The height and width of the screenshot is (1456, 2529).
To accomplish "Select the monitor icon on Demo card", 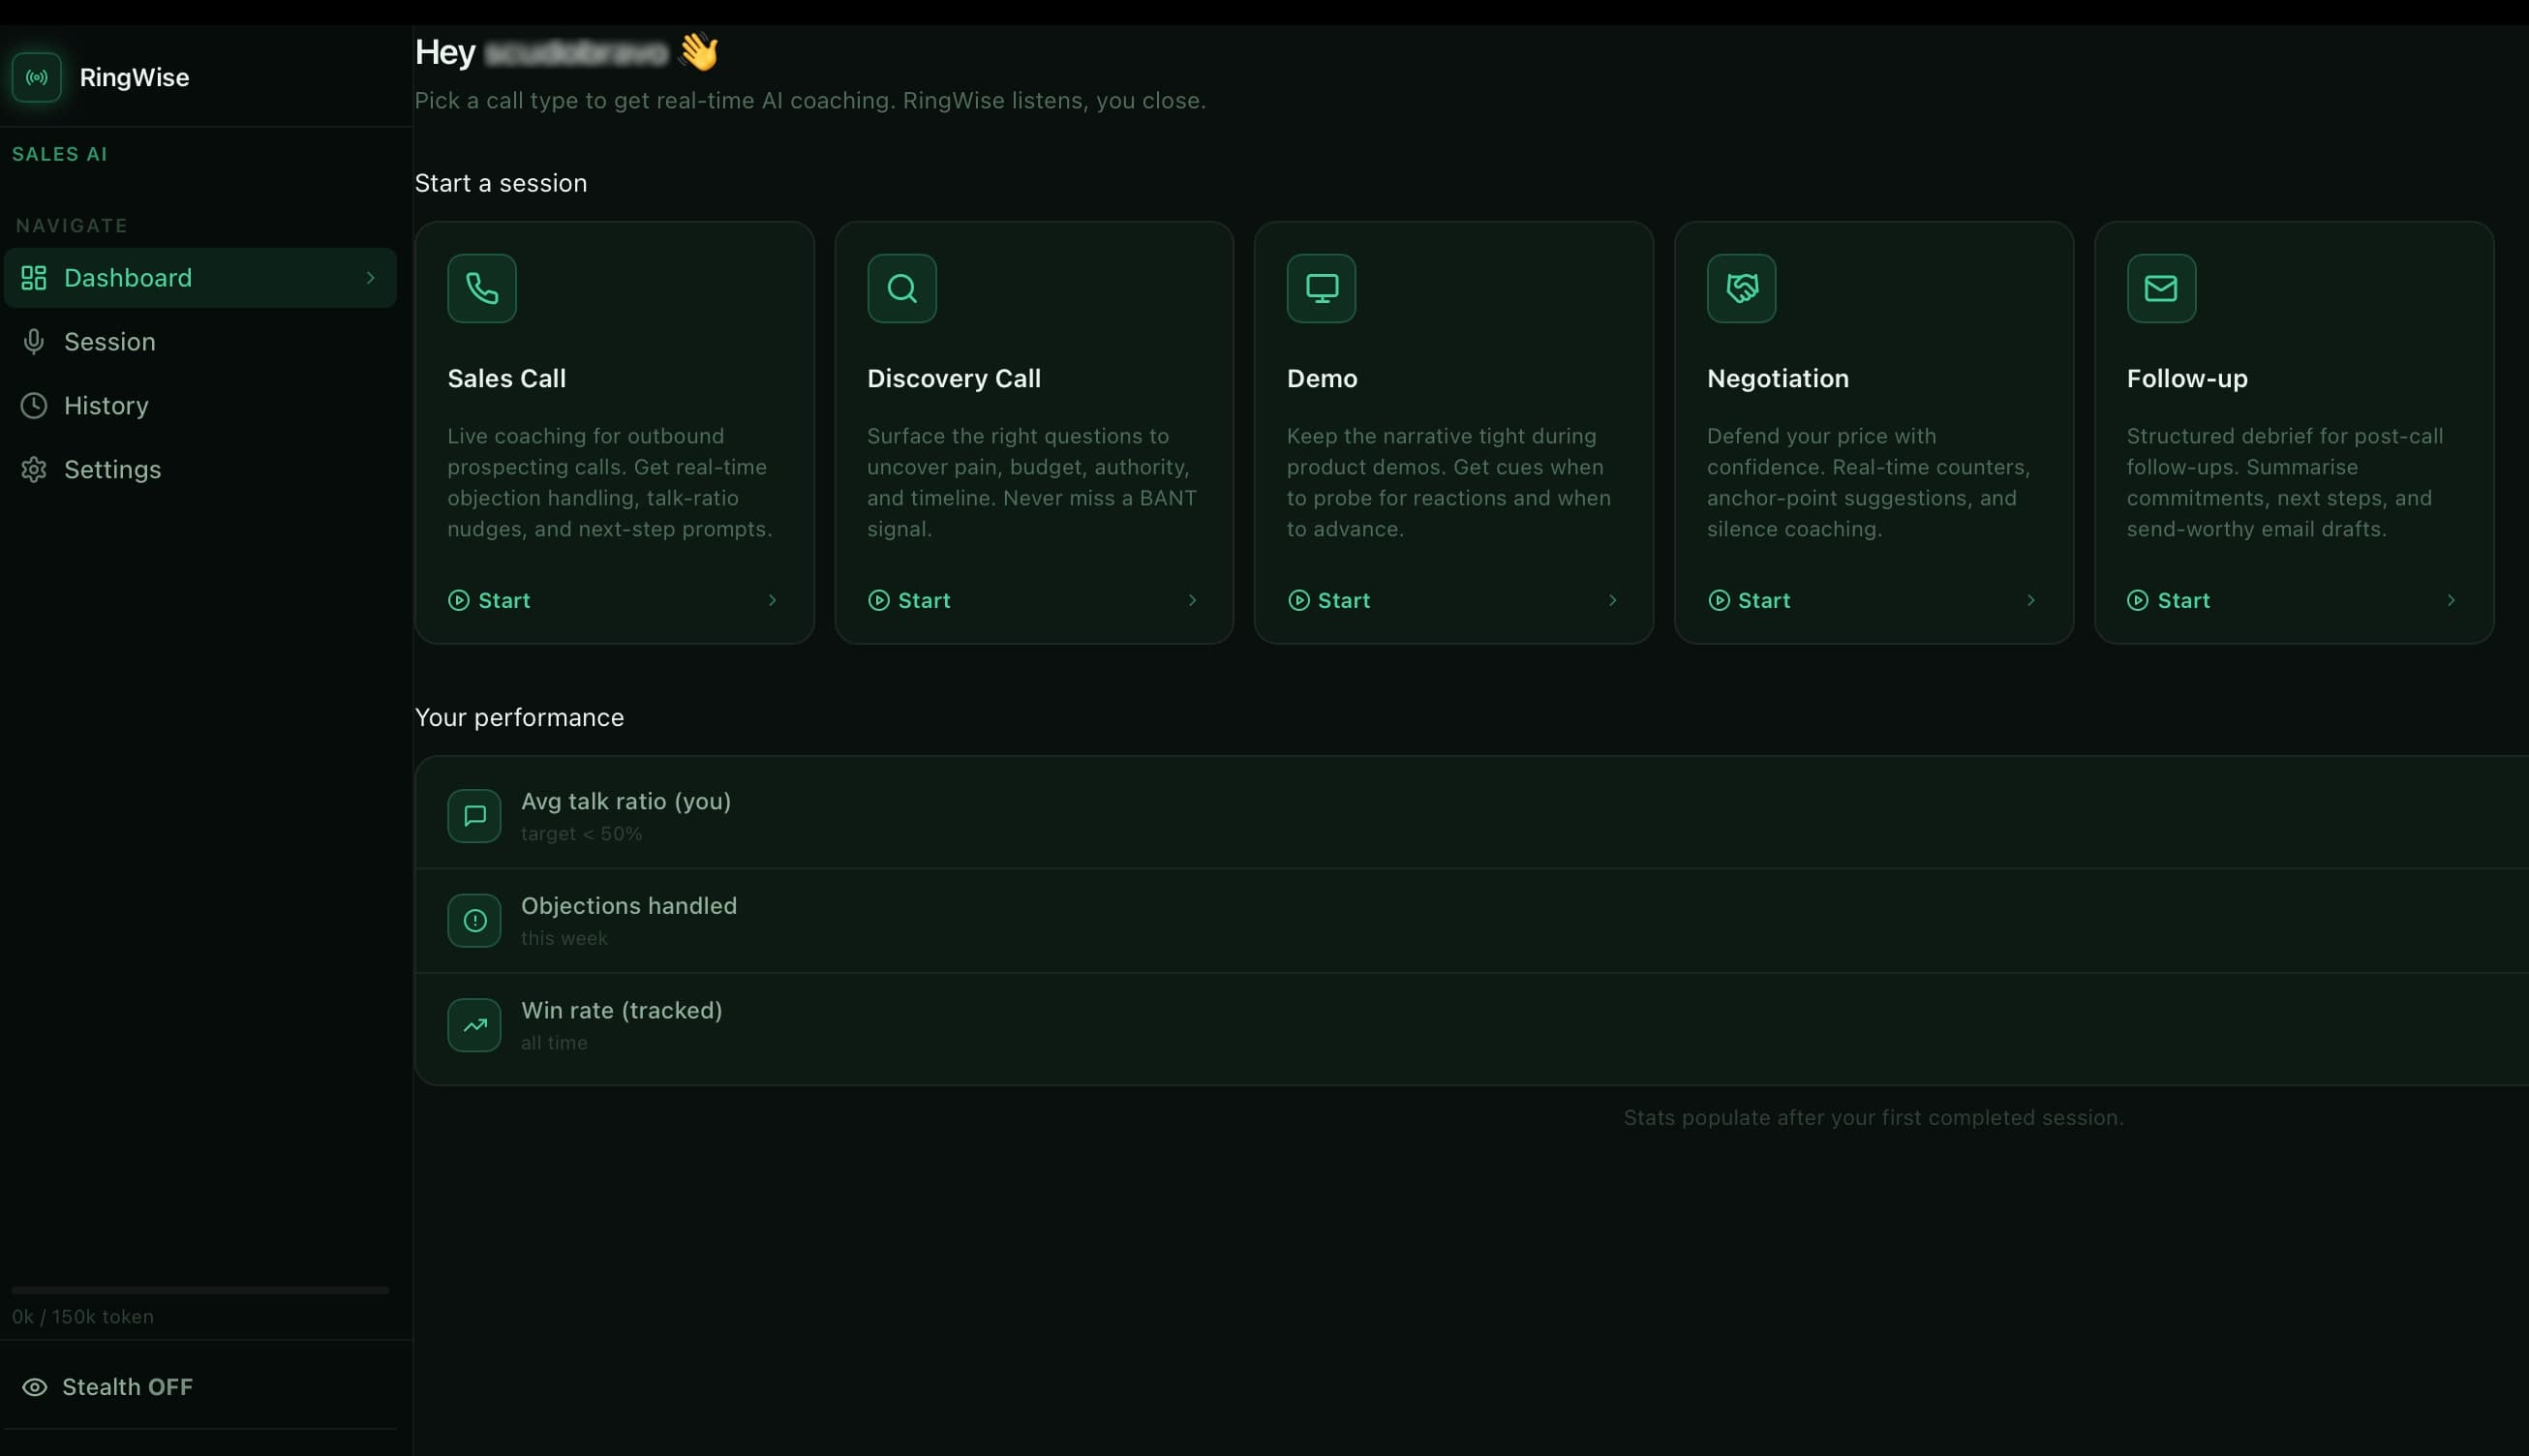I will click(x=1321, y=288).
